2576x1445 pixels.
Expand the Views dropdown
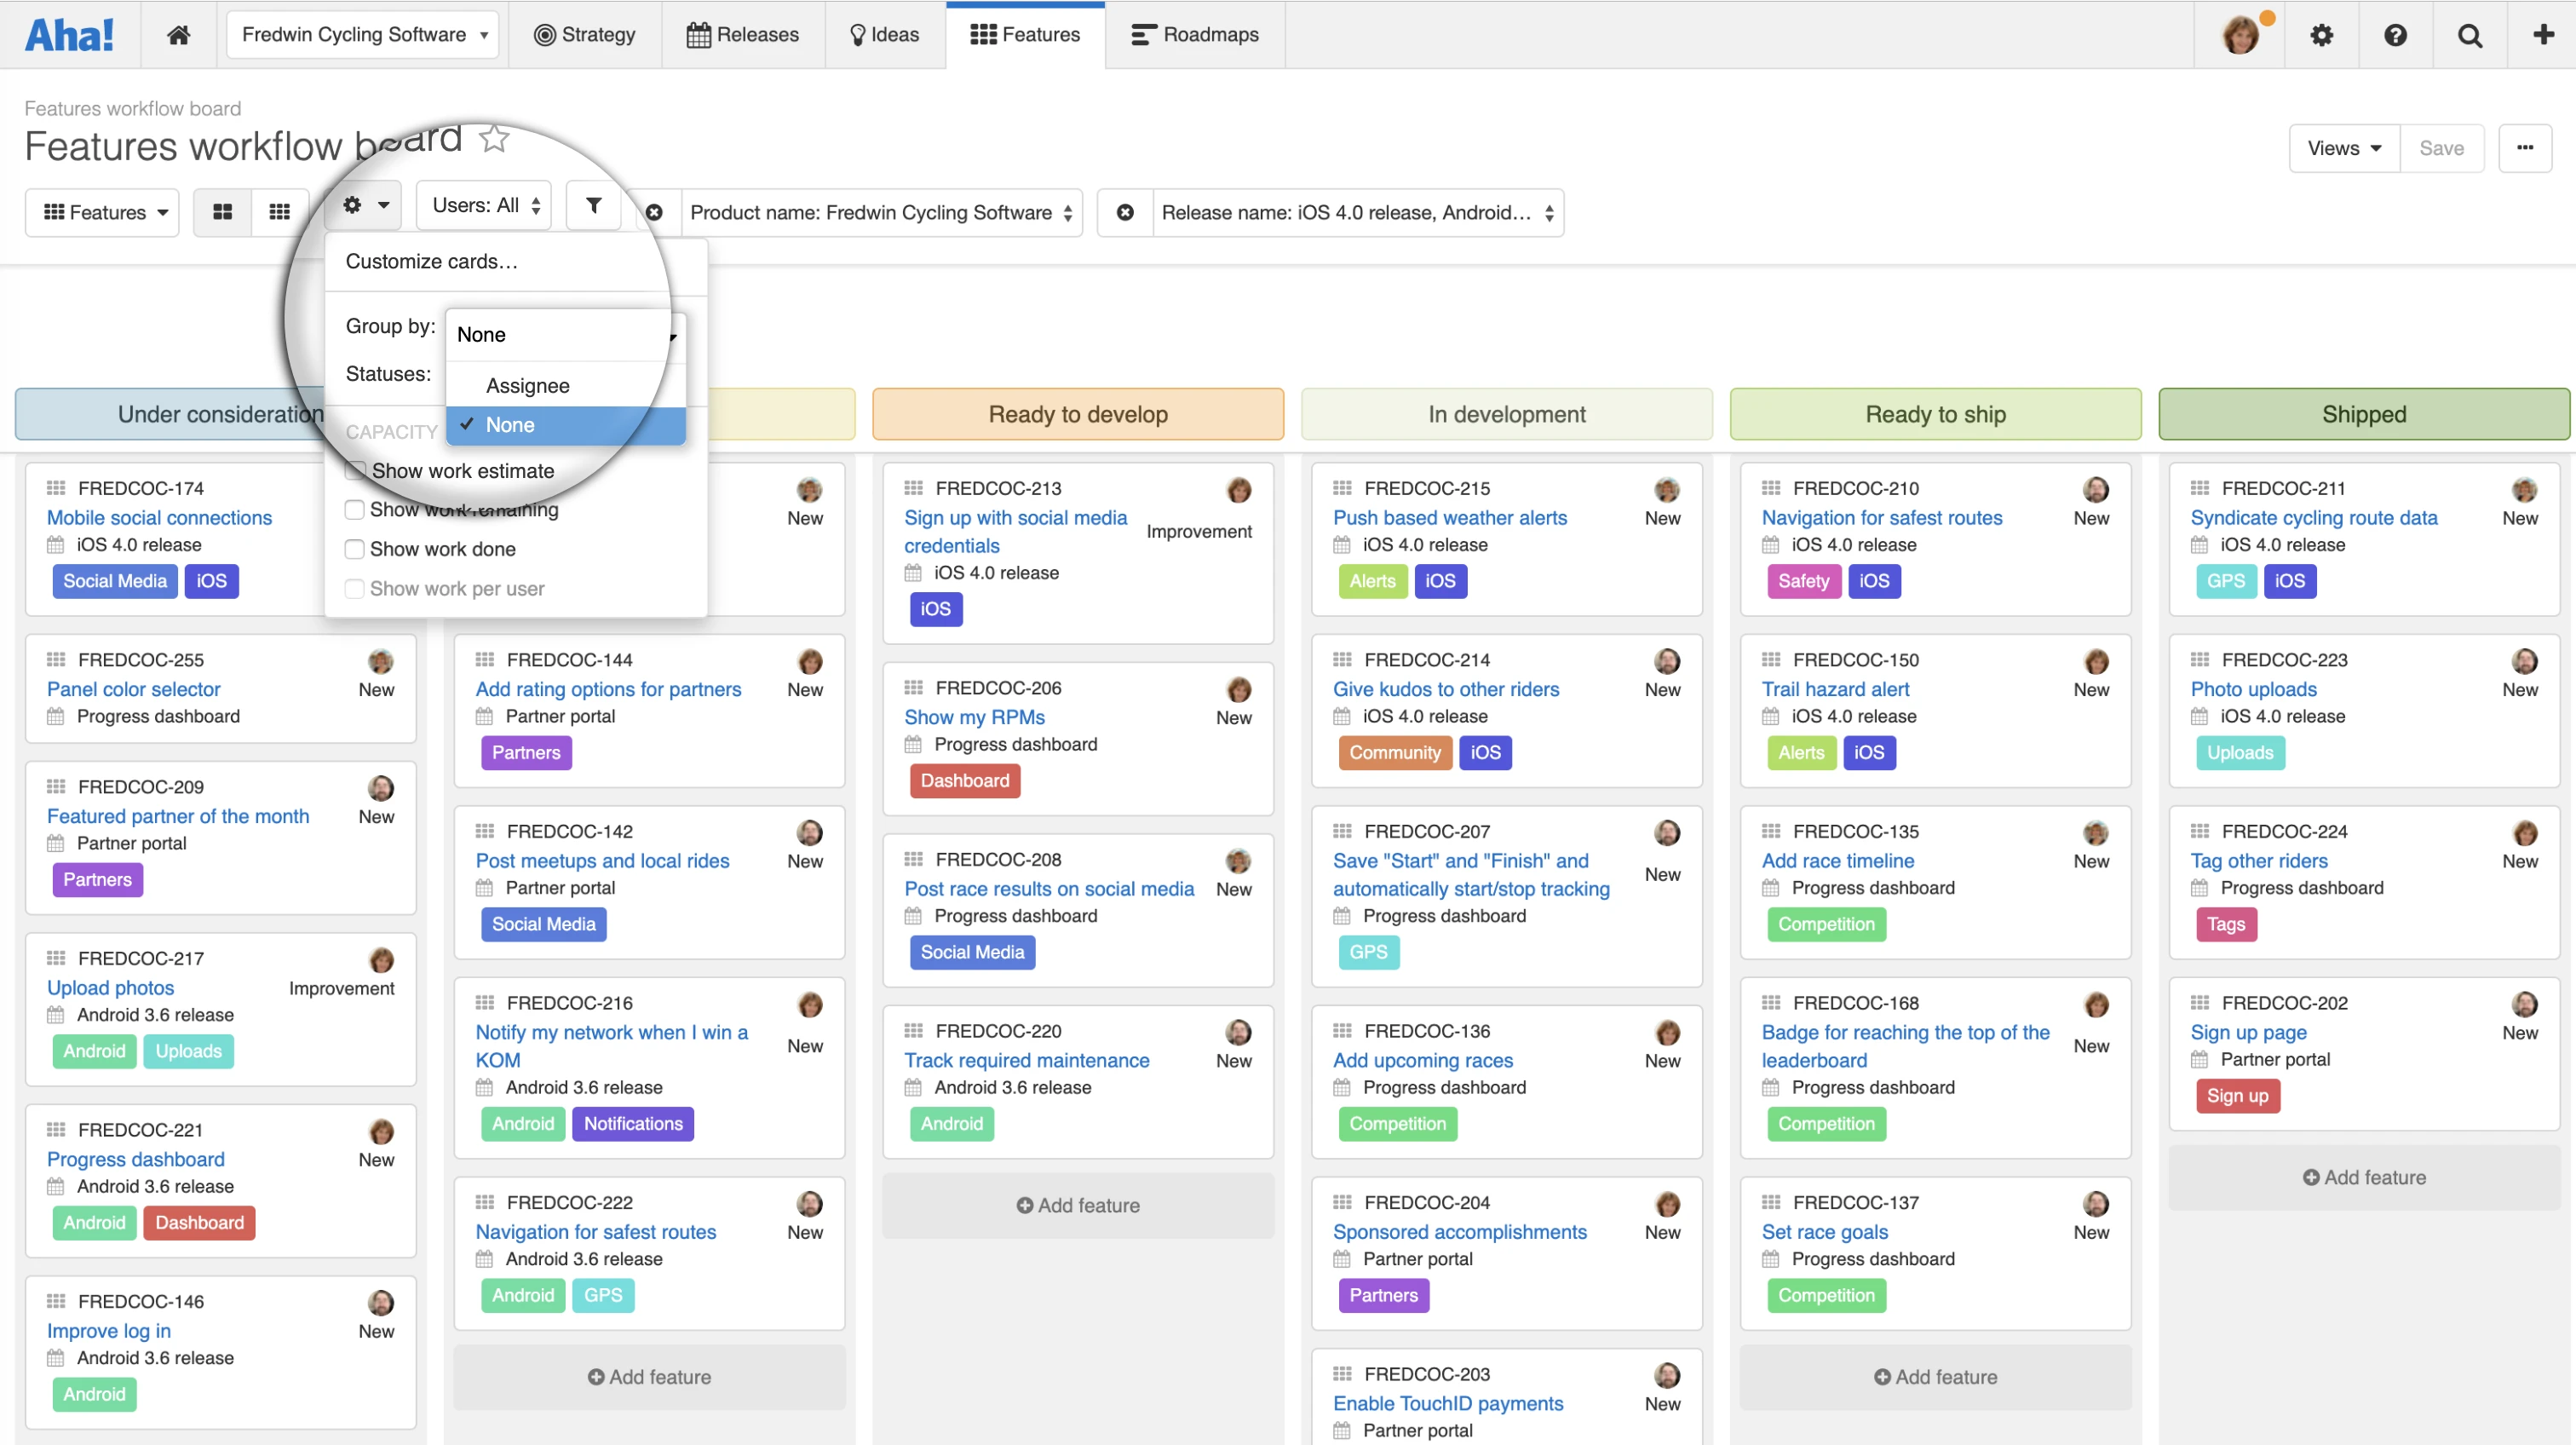click(2343, 148)
